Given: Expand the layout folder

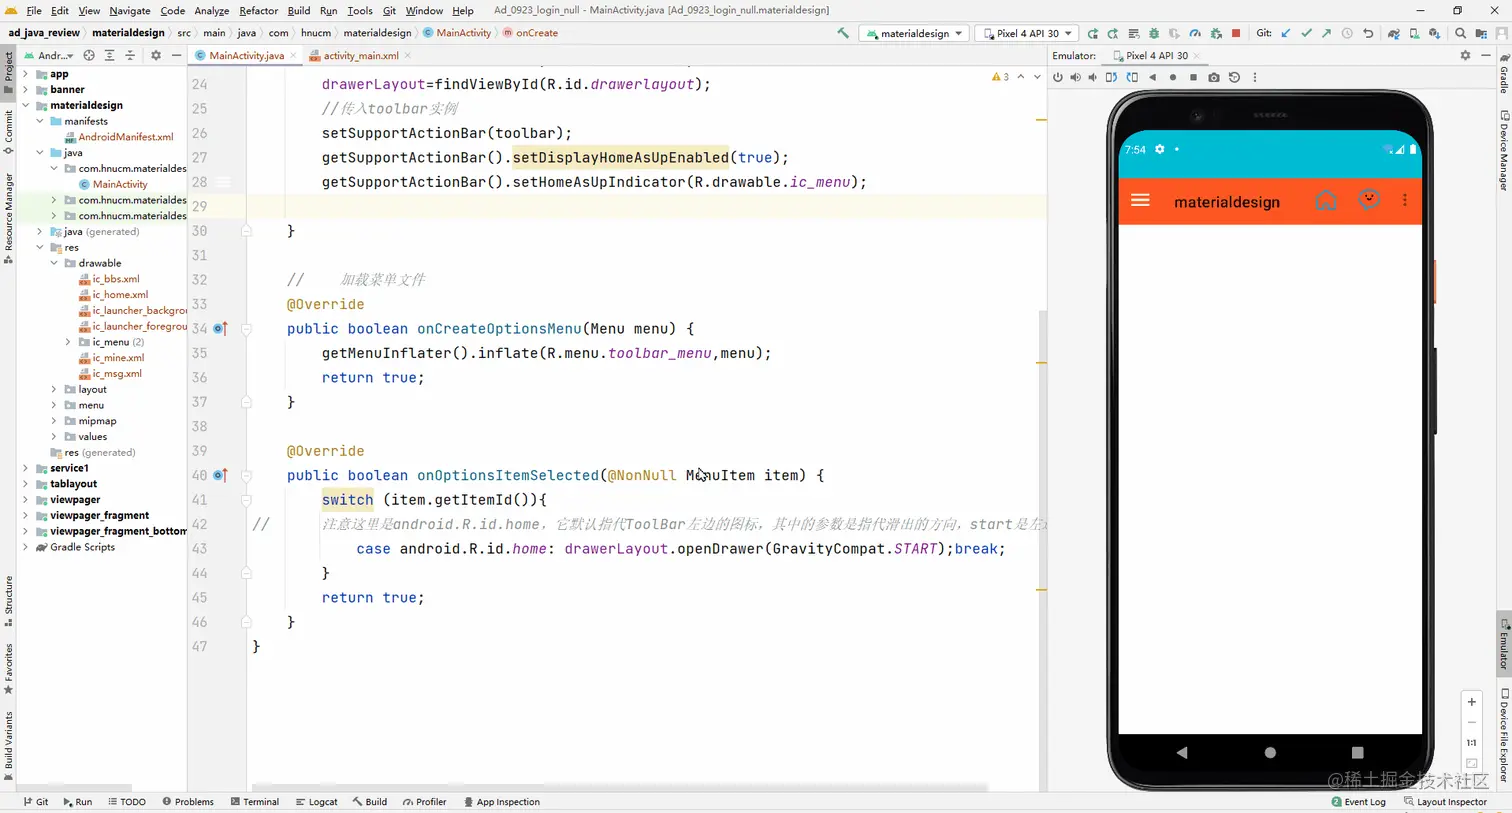Looking at the screenshot, I should (x=54, y=389).
